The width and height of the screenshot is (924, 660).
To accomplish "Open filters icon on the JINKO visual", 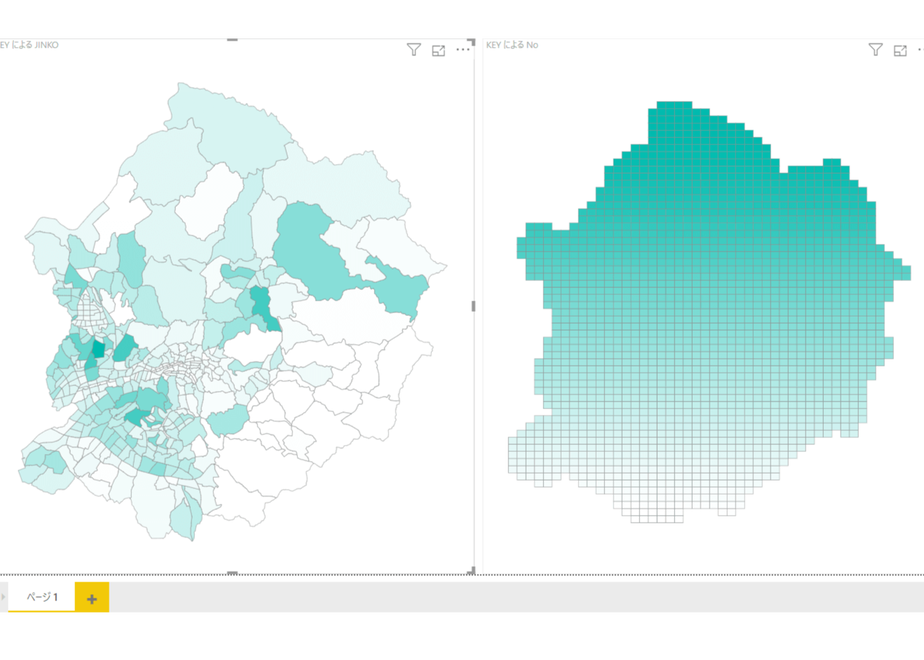I will pos(414,50).
